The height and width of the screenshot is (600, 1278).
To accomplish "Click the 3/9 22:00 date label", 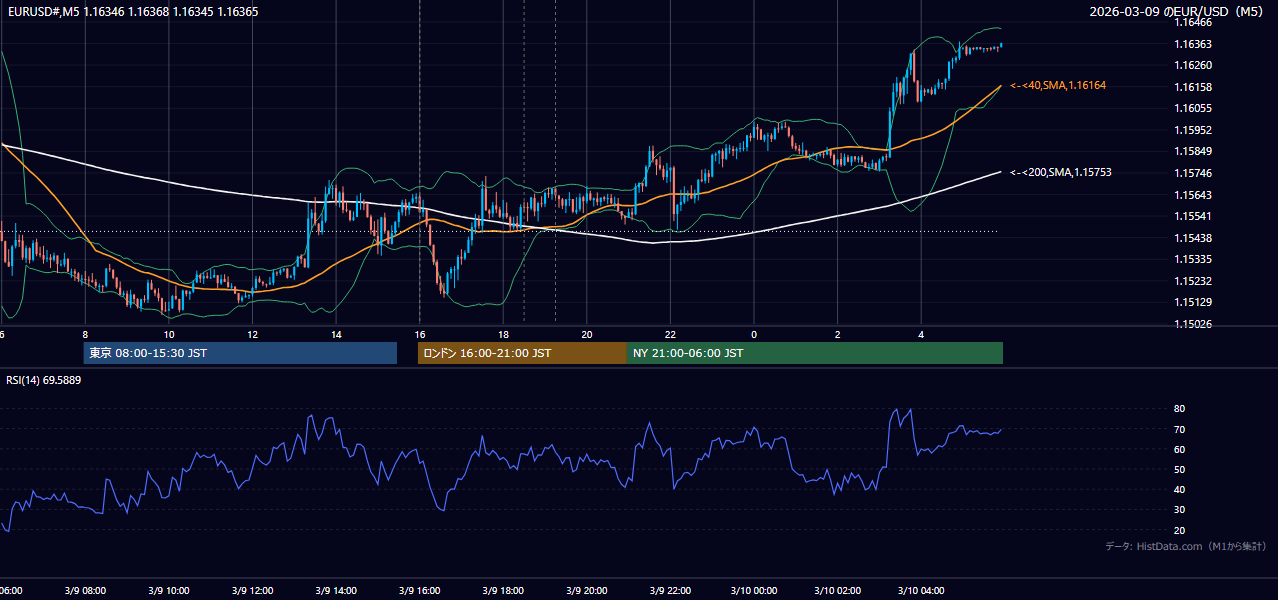I will [670, 591].
